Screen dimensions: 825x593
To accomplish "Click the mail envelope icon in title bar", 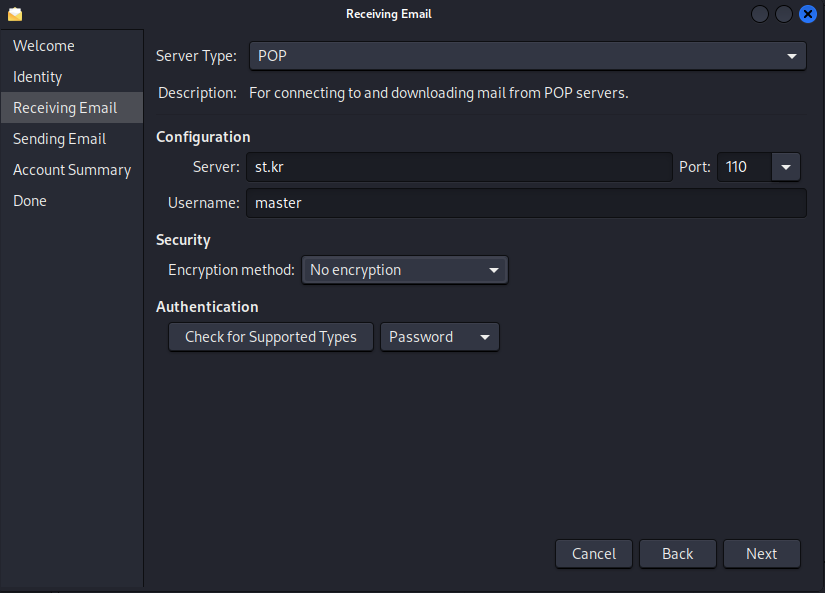I will tap(15, 14).
